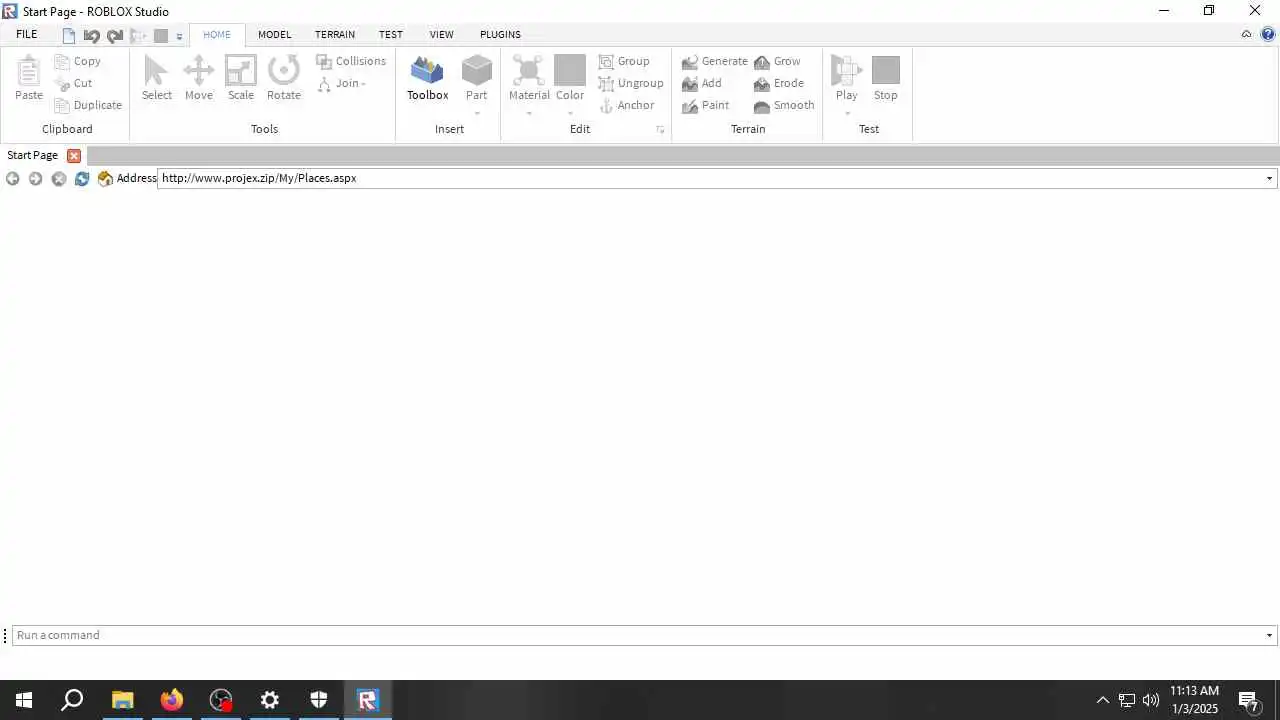Expand the Part dropdown arrow

click(477, 112)
